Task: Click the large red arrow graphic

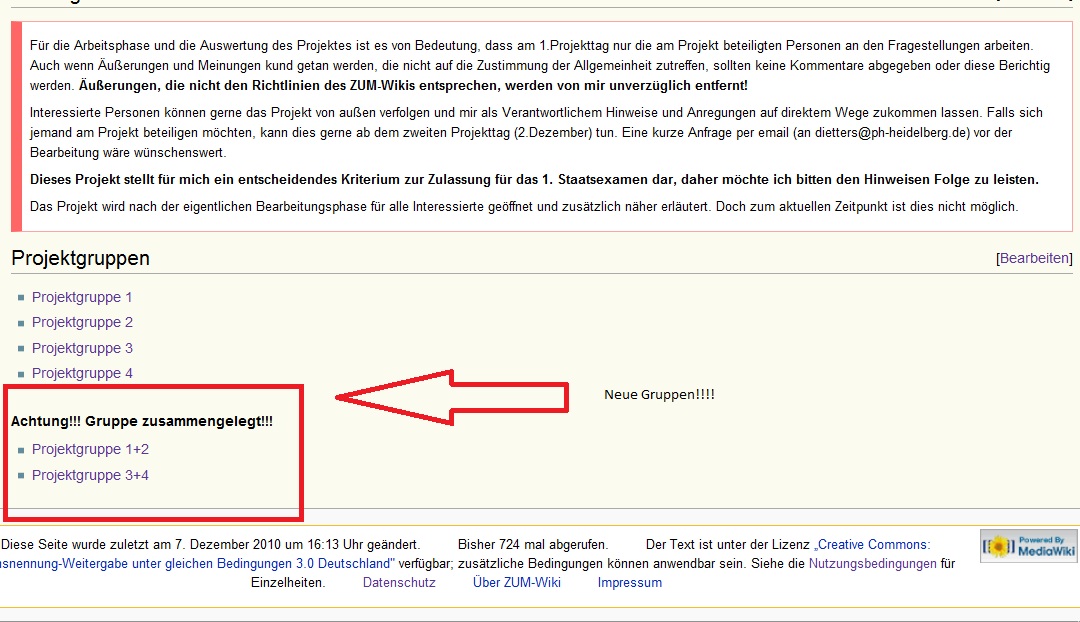Action: (x=450, y=397)
